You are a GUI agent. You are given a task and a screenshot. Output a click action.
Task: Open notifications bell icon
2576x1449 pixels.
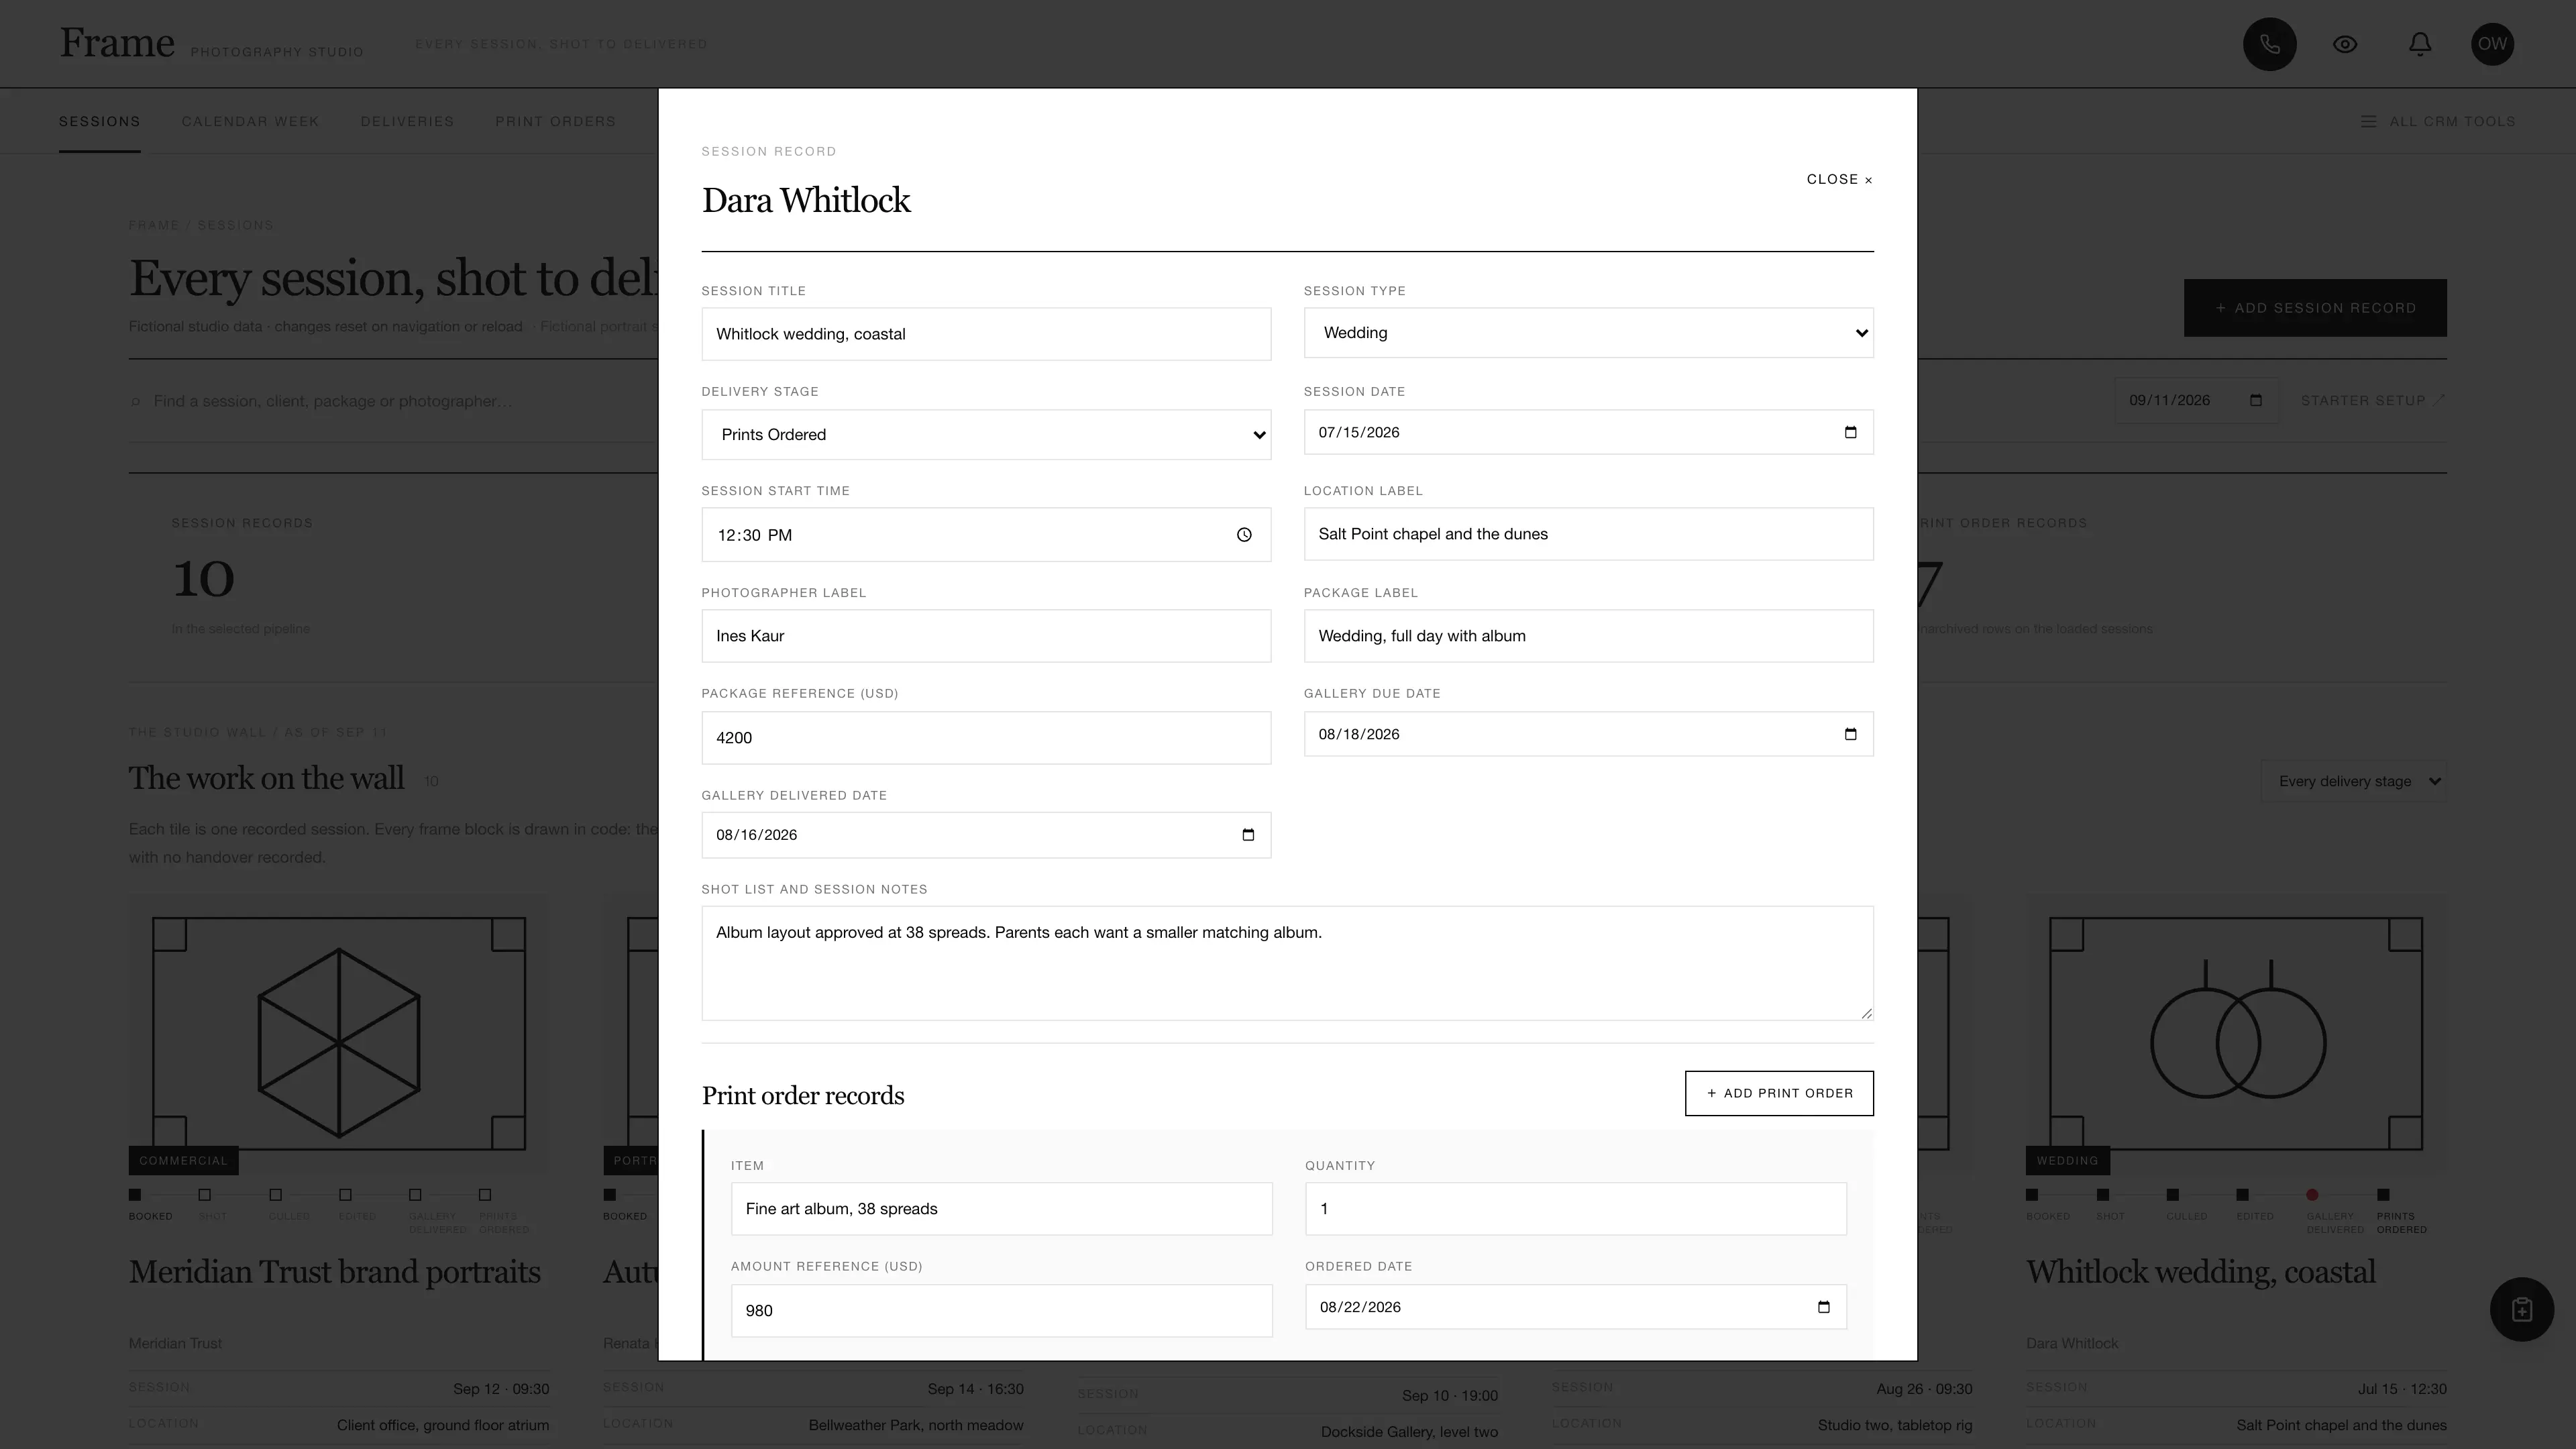tap(2420, 44)
